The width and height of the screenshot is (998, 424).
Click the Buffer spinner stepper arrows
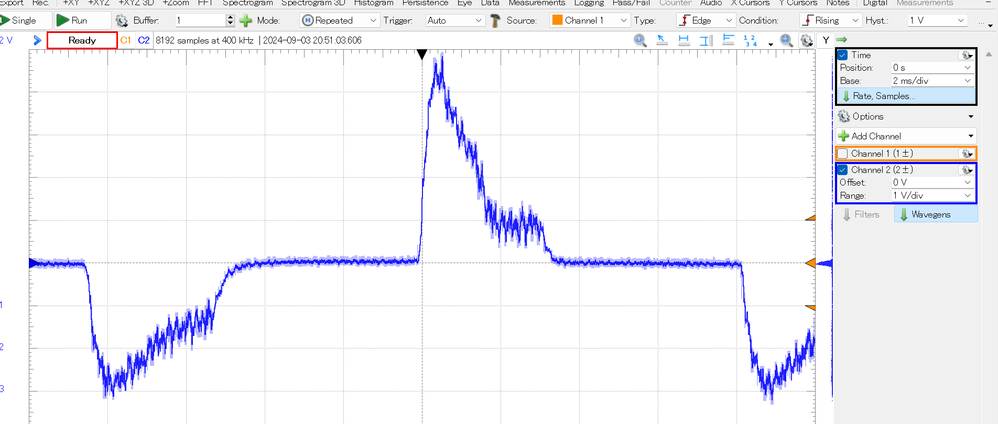[230, 20]
